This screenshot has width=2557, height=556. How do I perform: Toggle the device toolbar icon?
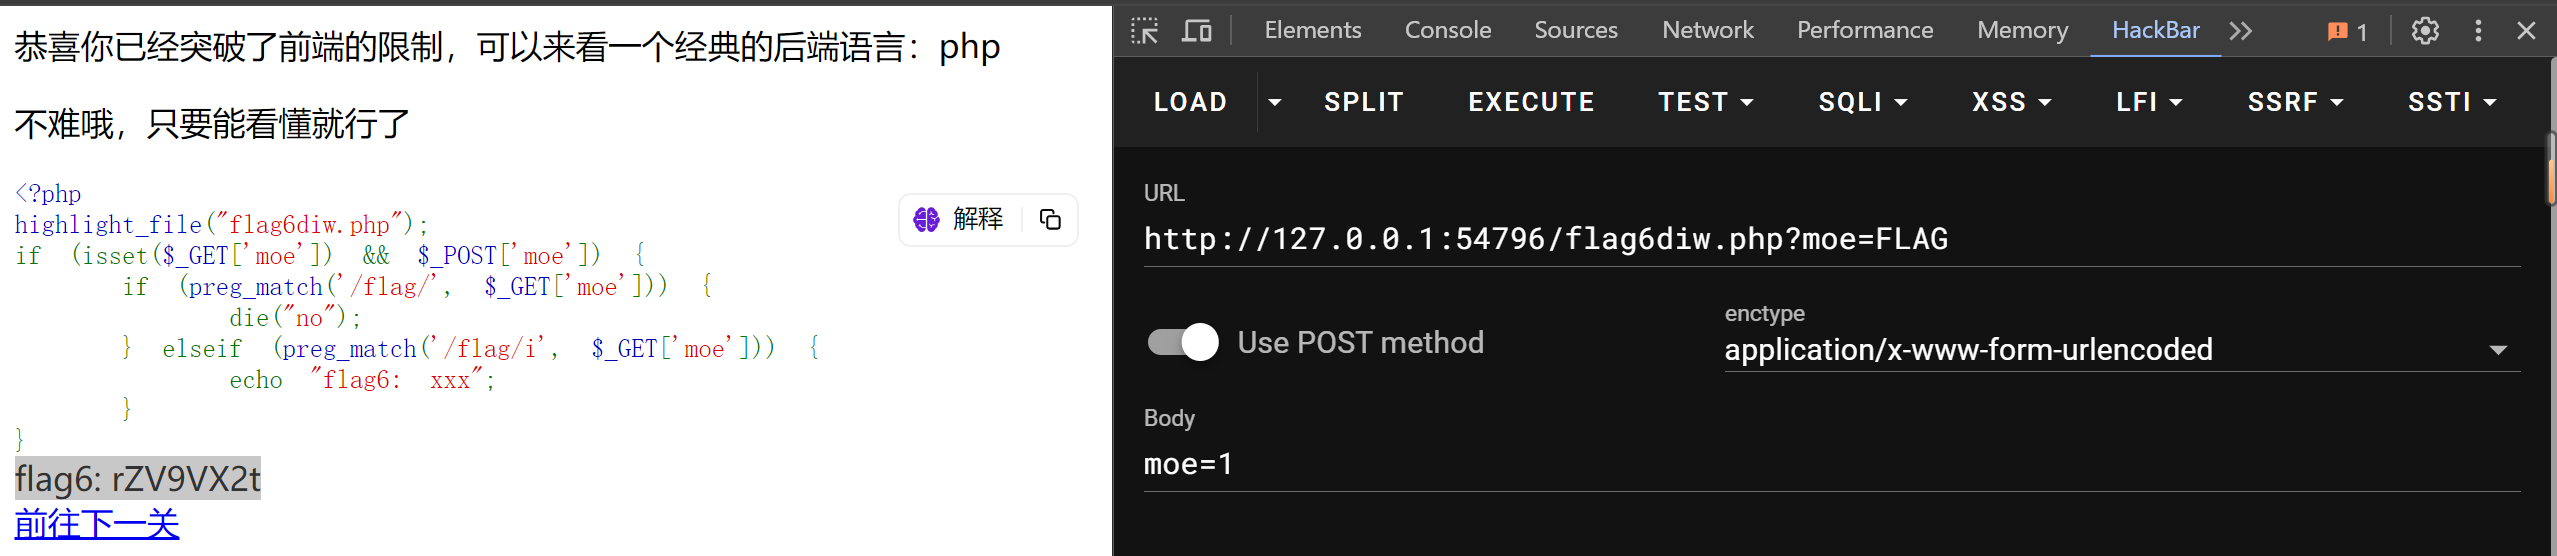1196,31
